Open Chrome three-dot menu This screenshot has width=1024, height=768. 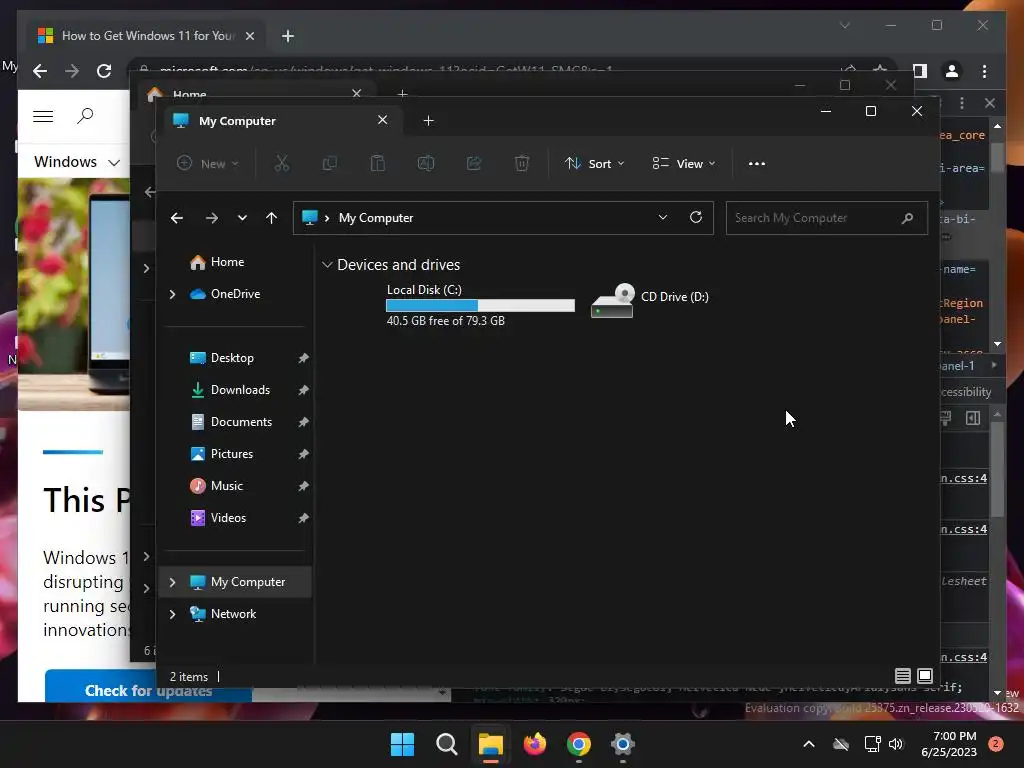pos(984,71)
